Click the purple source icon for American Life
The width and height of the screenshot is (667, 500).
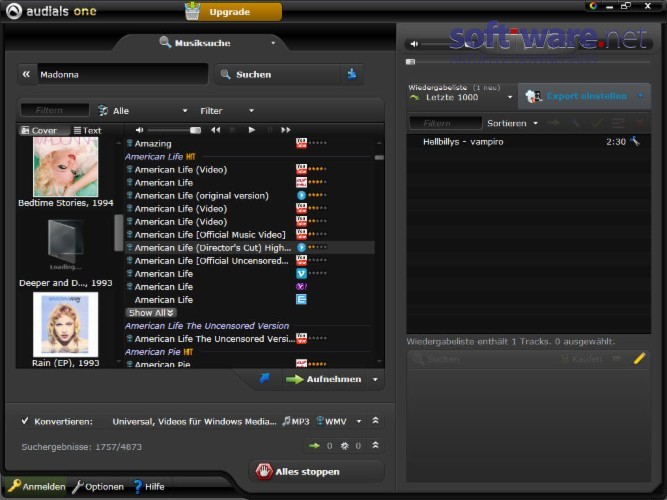(x=301, y=286)
